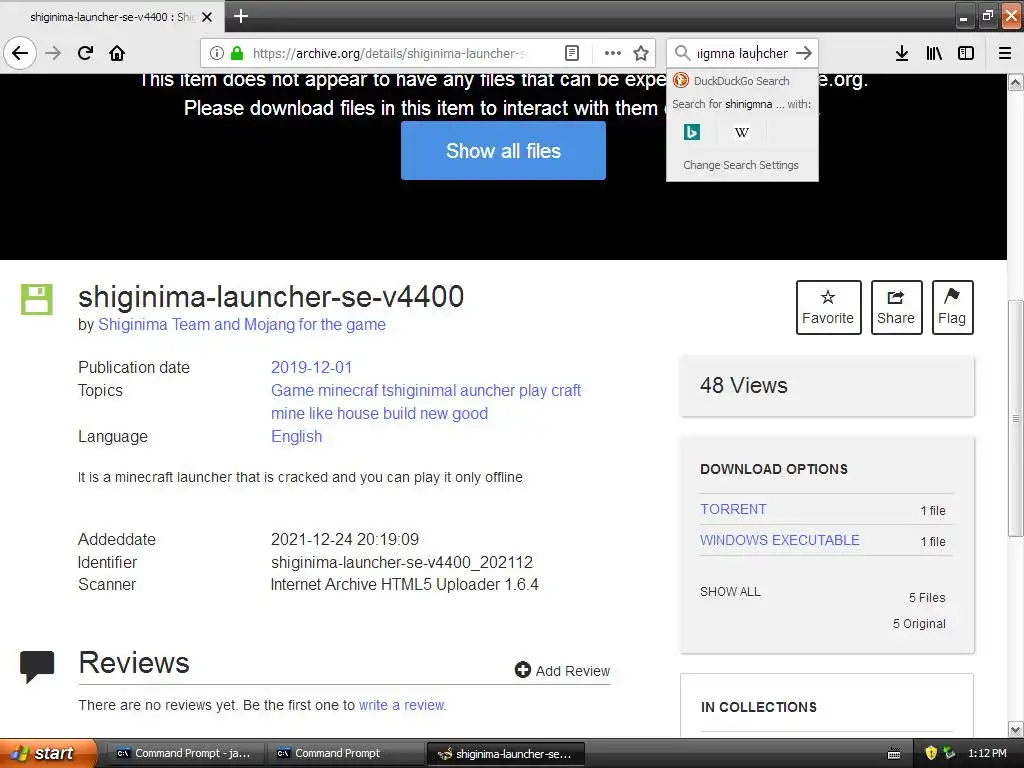View site information icon in address bar

pyautogui.click(x=217, y=53)
